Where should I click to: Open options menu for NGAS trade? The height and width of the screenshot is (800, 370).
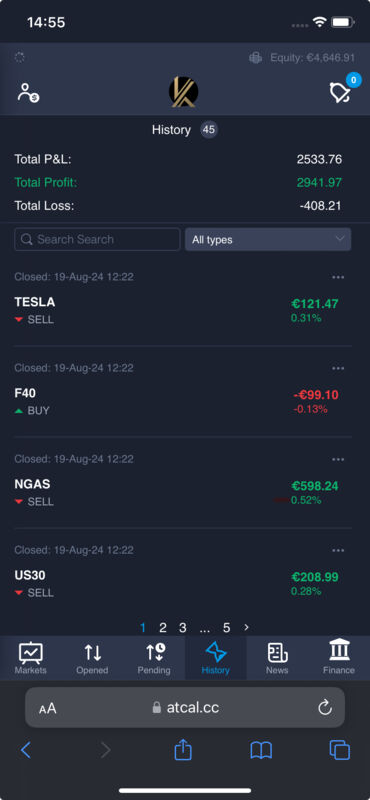point(338,459)
